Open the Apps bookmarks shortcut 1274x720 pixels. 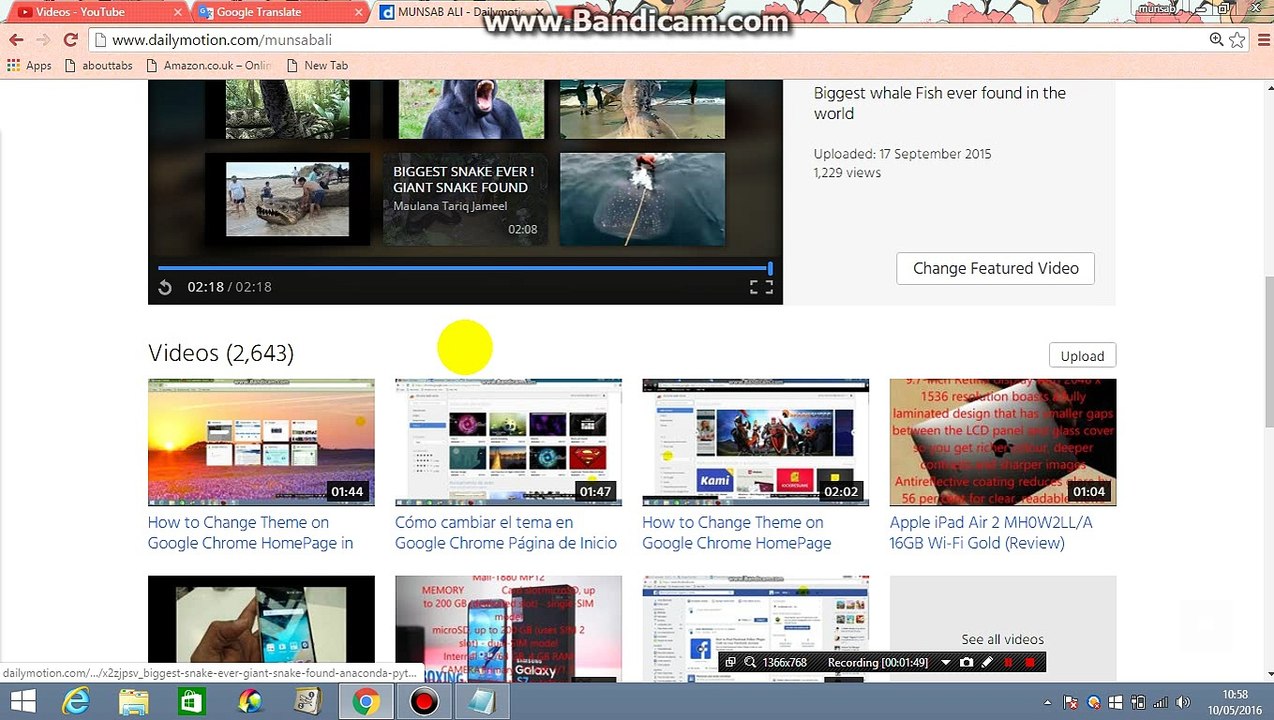click(x=29, y=65)
